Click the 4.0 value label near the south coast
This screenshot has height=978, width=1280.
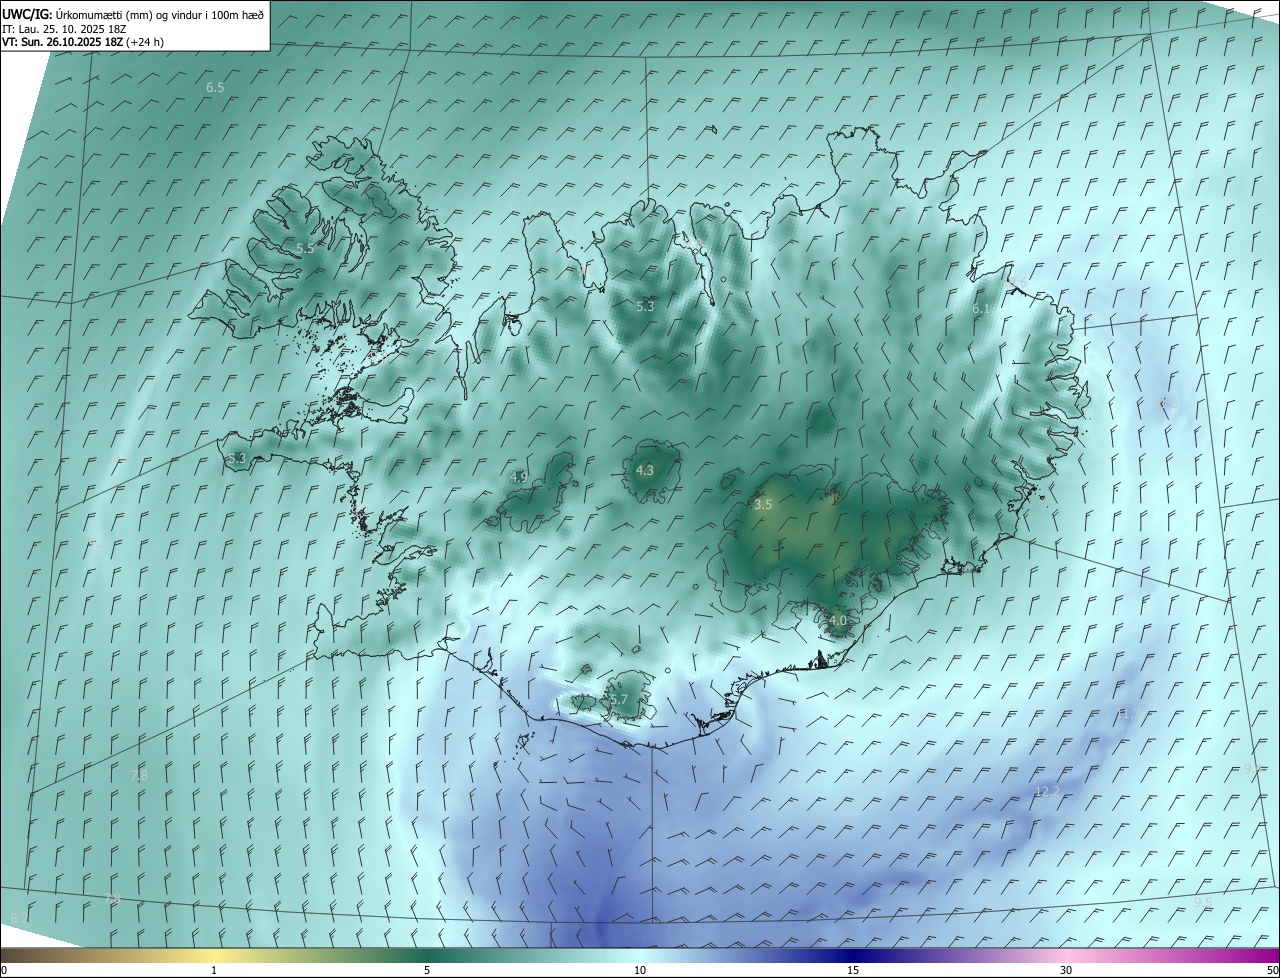(x=838, y=620)
